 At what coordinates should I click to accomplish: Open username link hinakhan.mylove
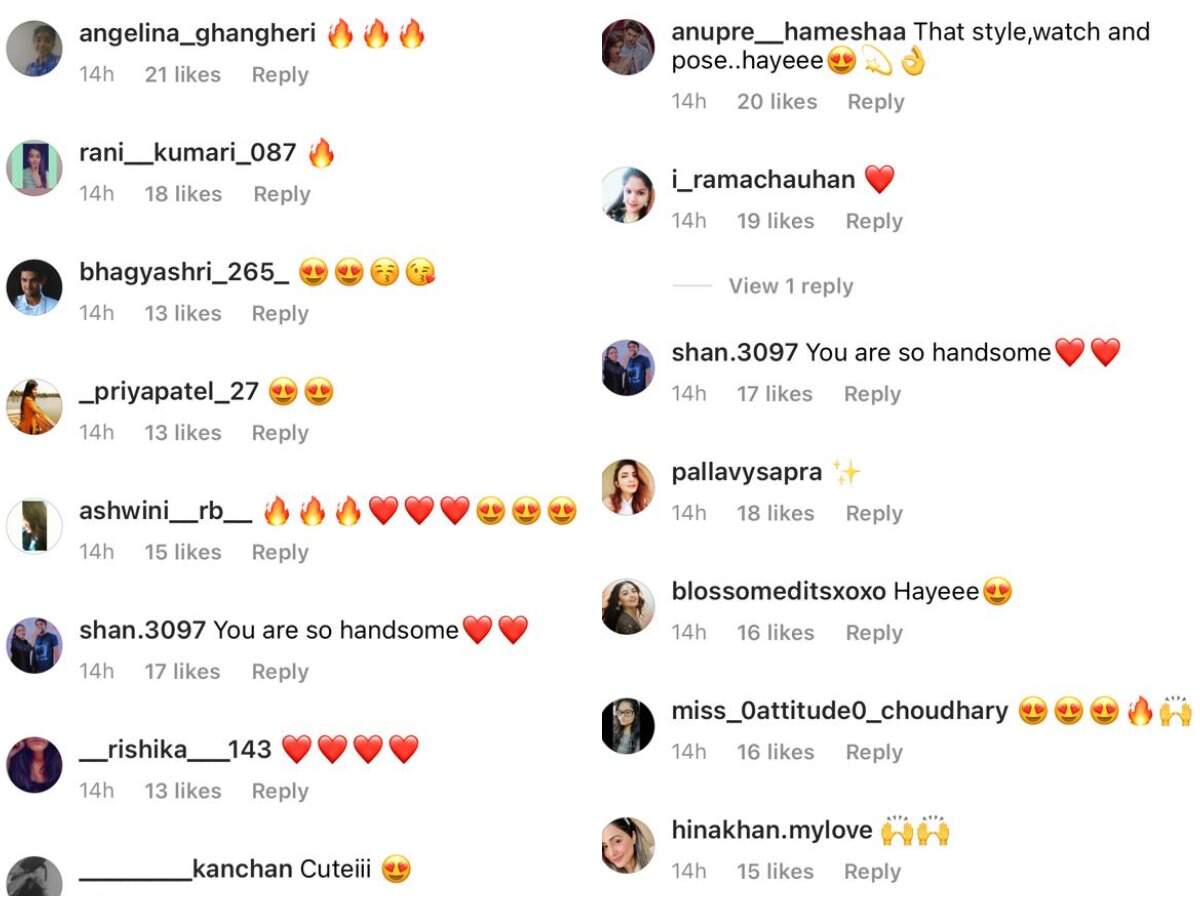point(772,831)
